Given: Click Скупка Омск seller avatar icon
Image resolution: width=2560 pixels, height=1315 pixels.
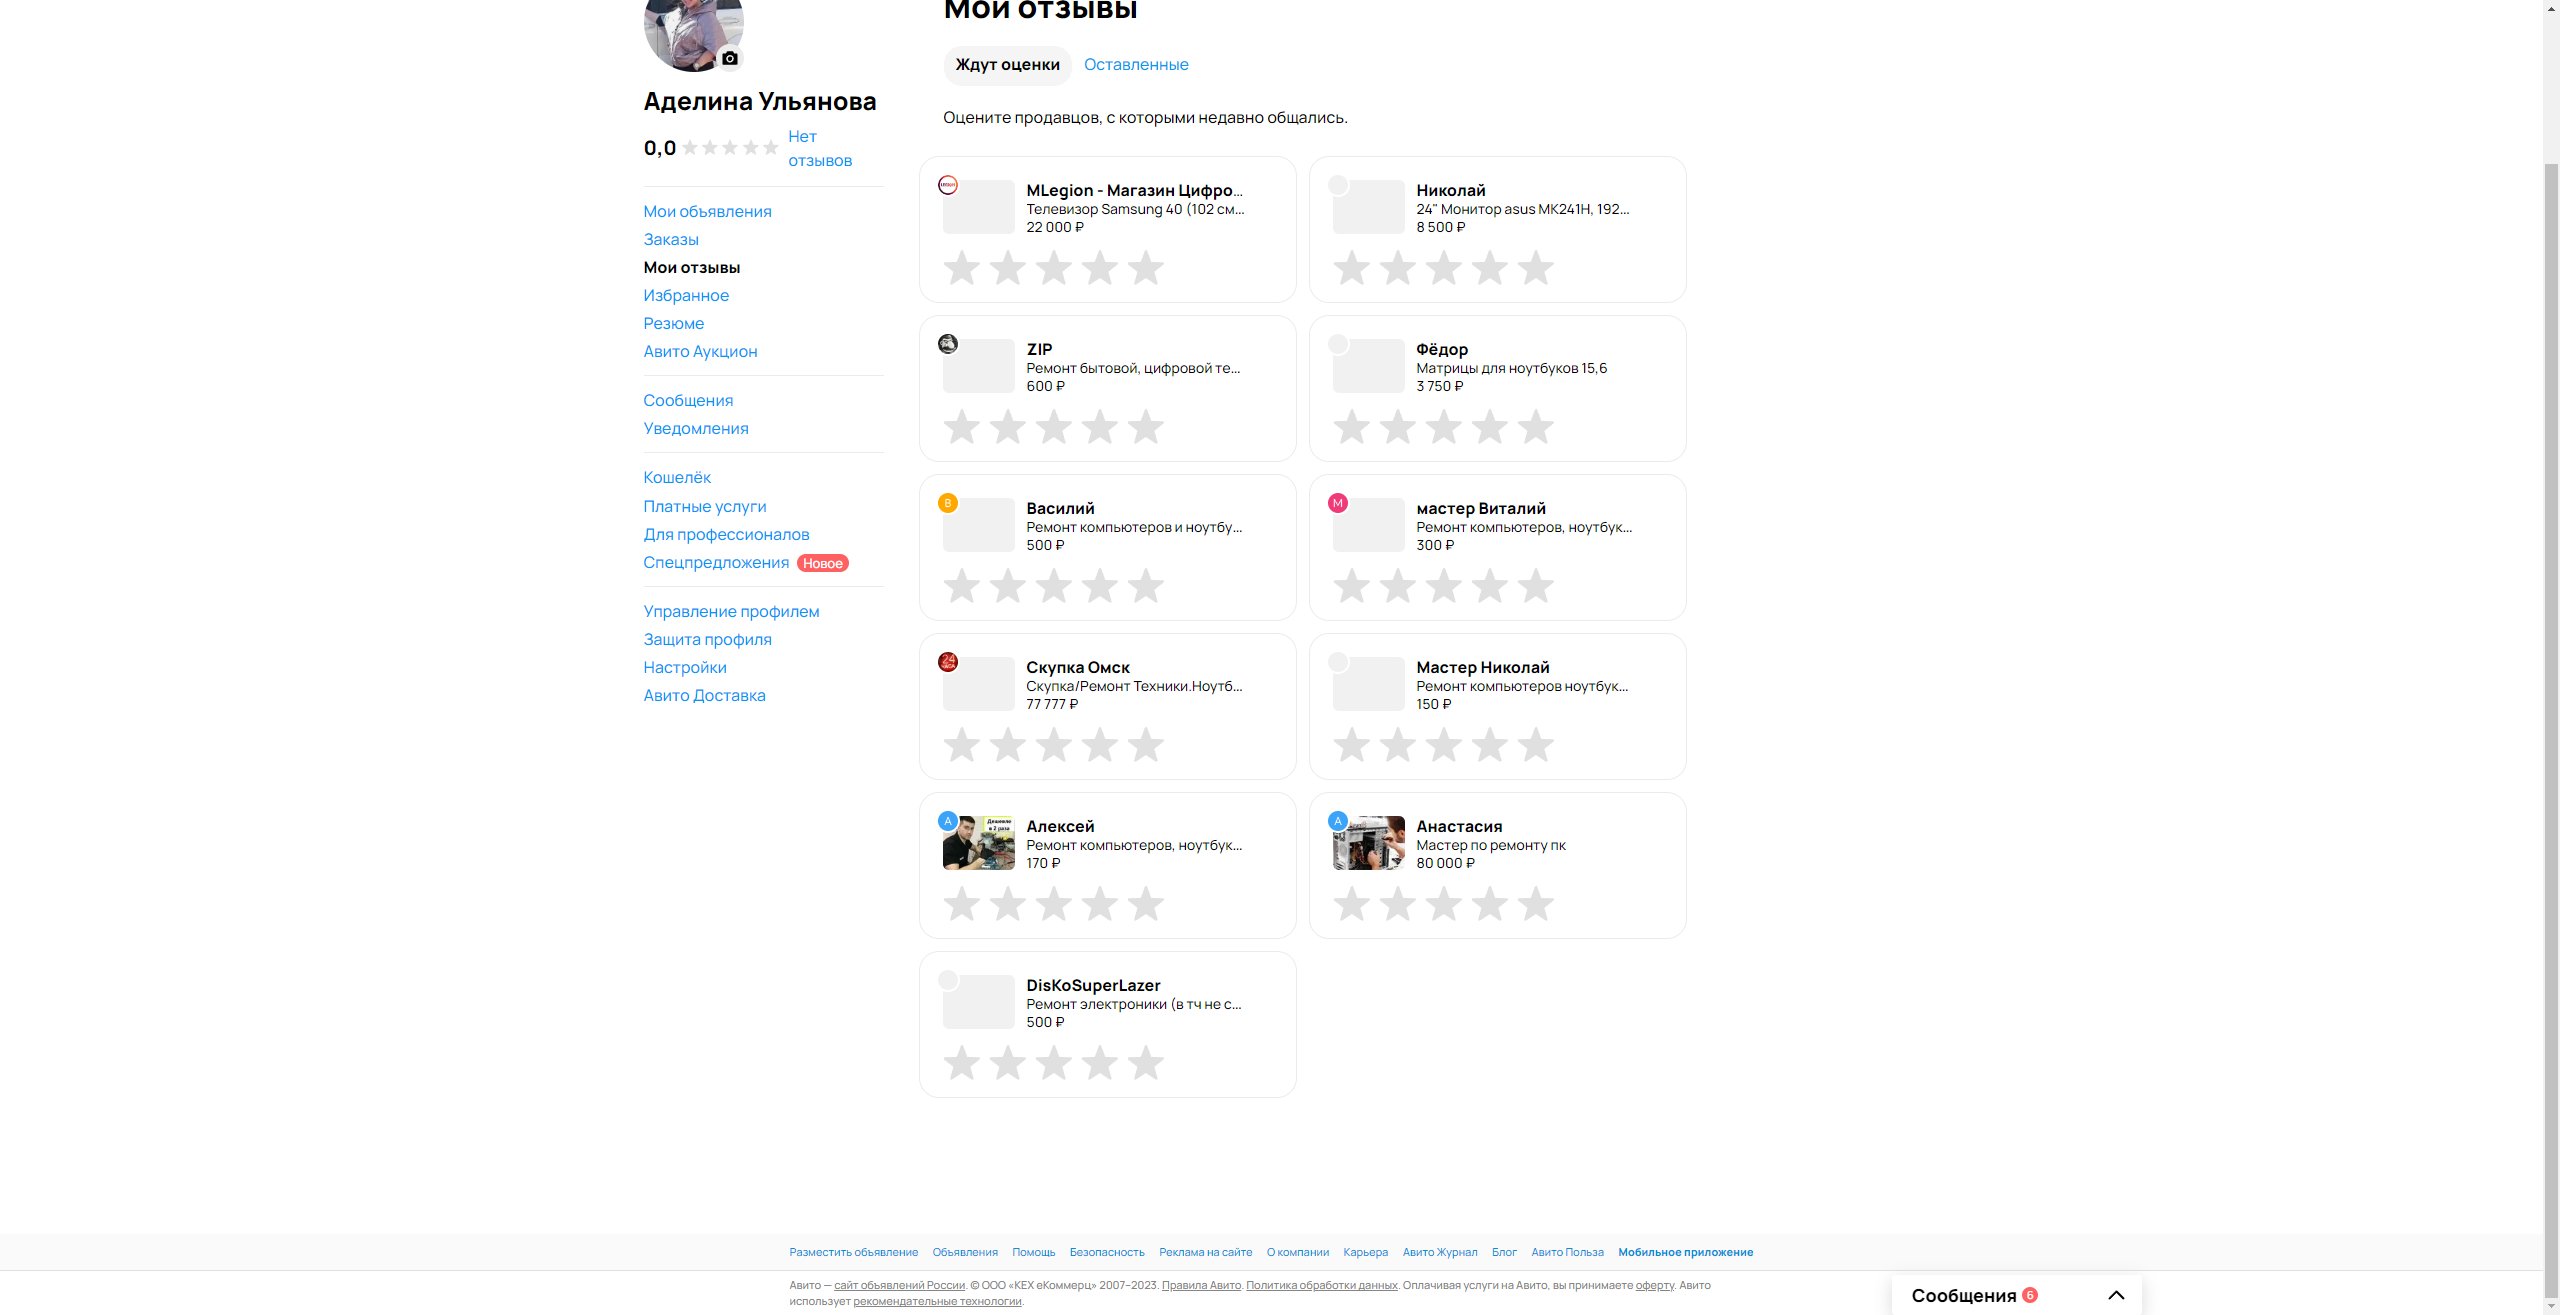Looking at the screenshot, I should [x=948, y=662].
